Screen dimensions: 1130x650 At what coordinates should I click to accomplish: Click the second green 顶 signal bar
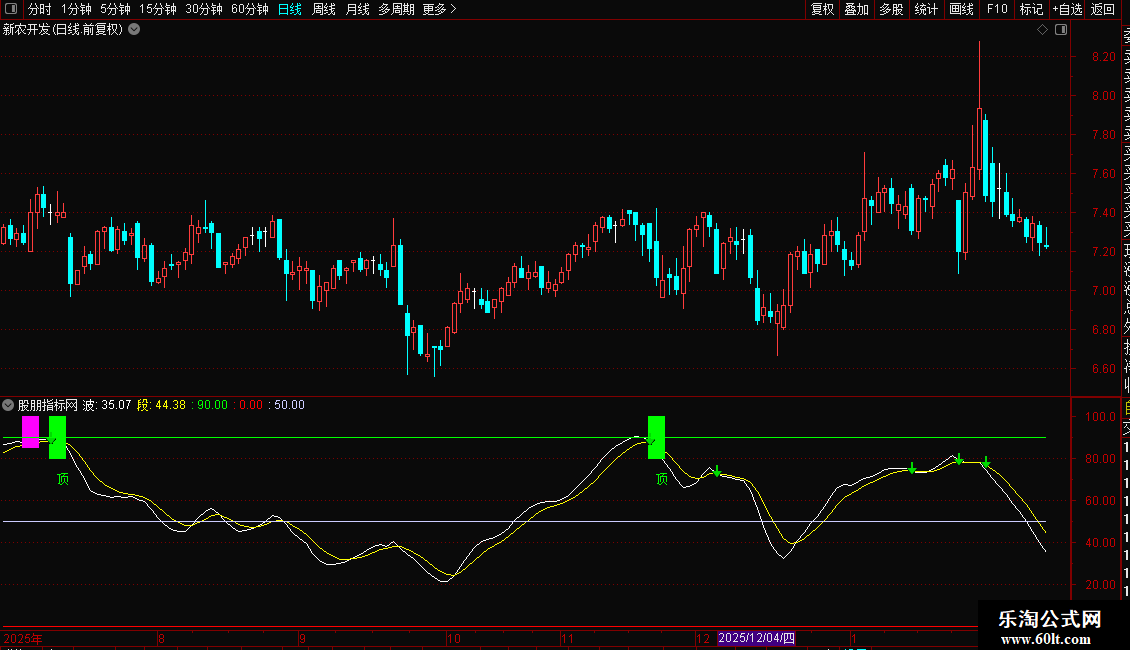[656, 437]
